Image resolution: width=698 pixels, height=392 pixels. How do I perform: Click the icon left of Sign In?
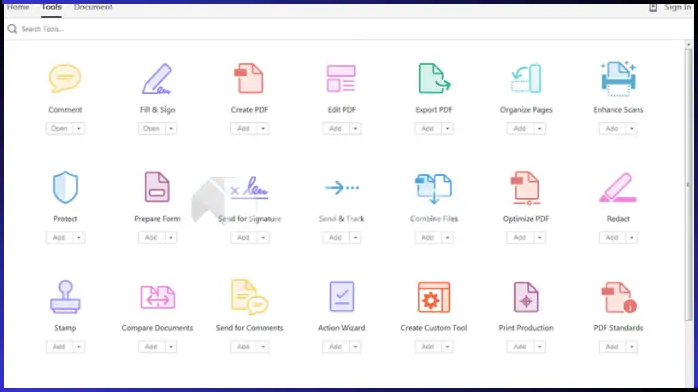[653, 7]
